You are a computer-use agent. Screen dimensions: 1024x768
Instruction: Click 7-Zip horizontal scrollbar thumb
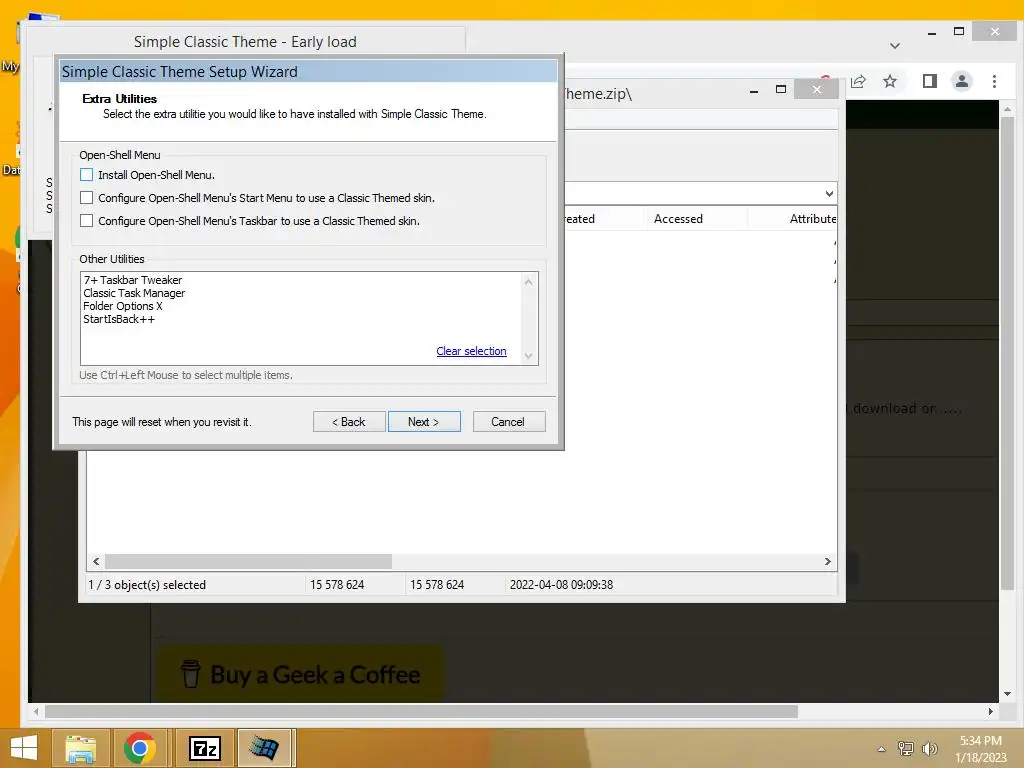coord(248,562)
